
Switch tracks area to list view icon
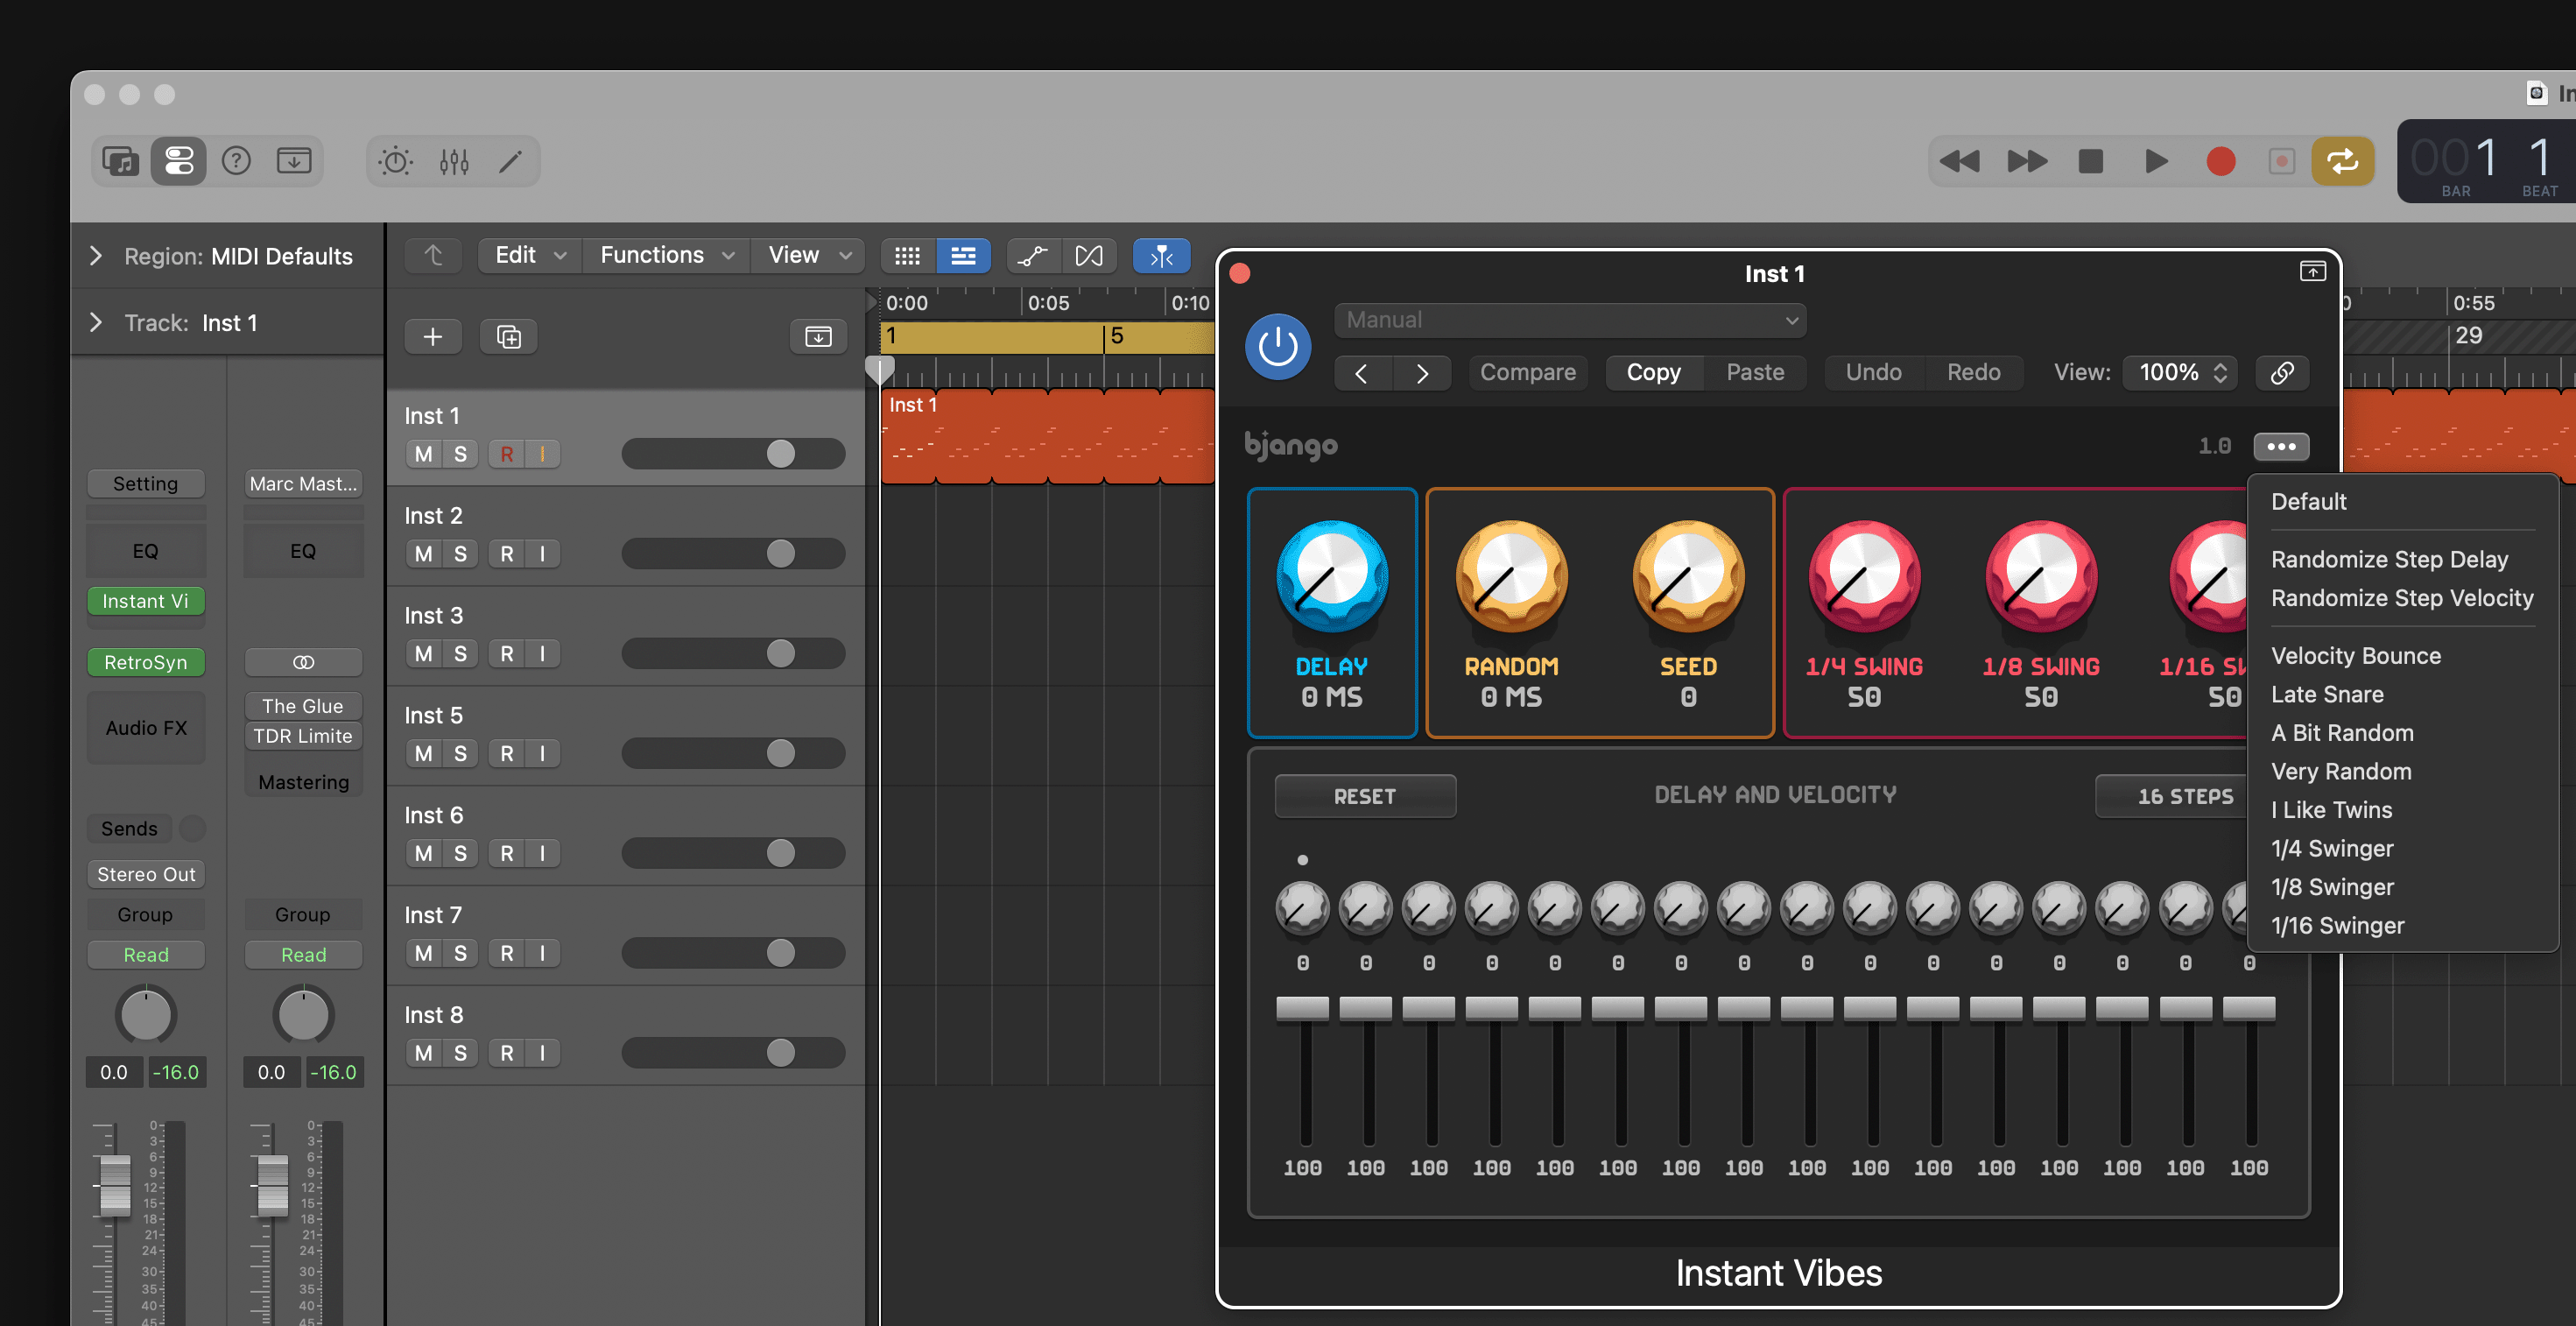tap(963, 256)
